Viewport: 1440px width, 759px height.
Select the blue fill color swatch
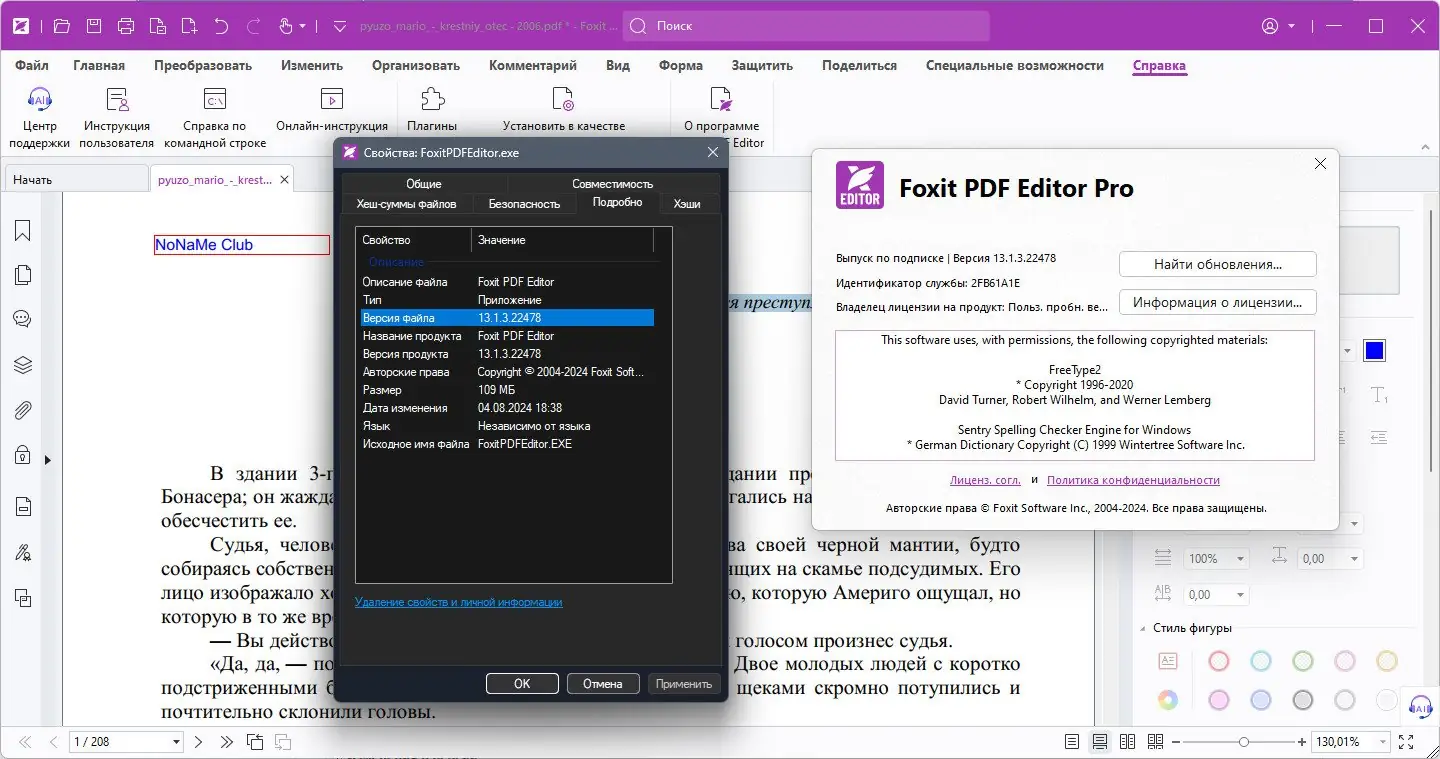click(1374, 350)
